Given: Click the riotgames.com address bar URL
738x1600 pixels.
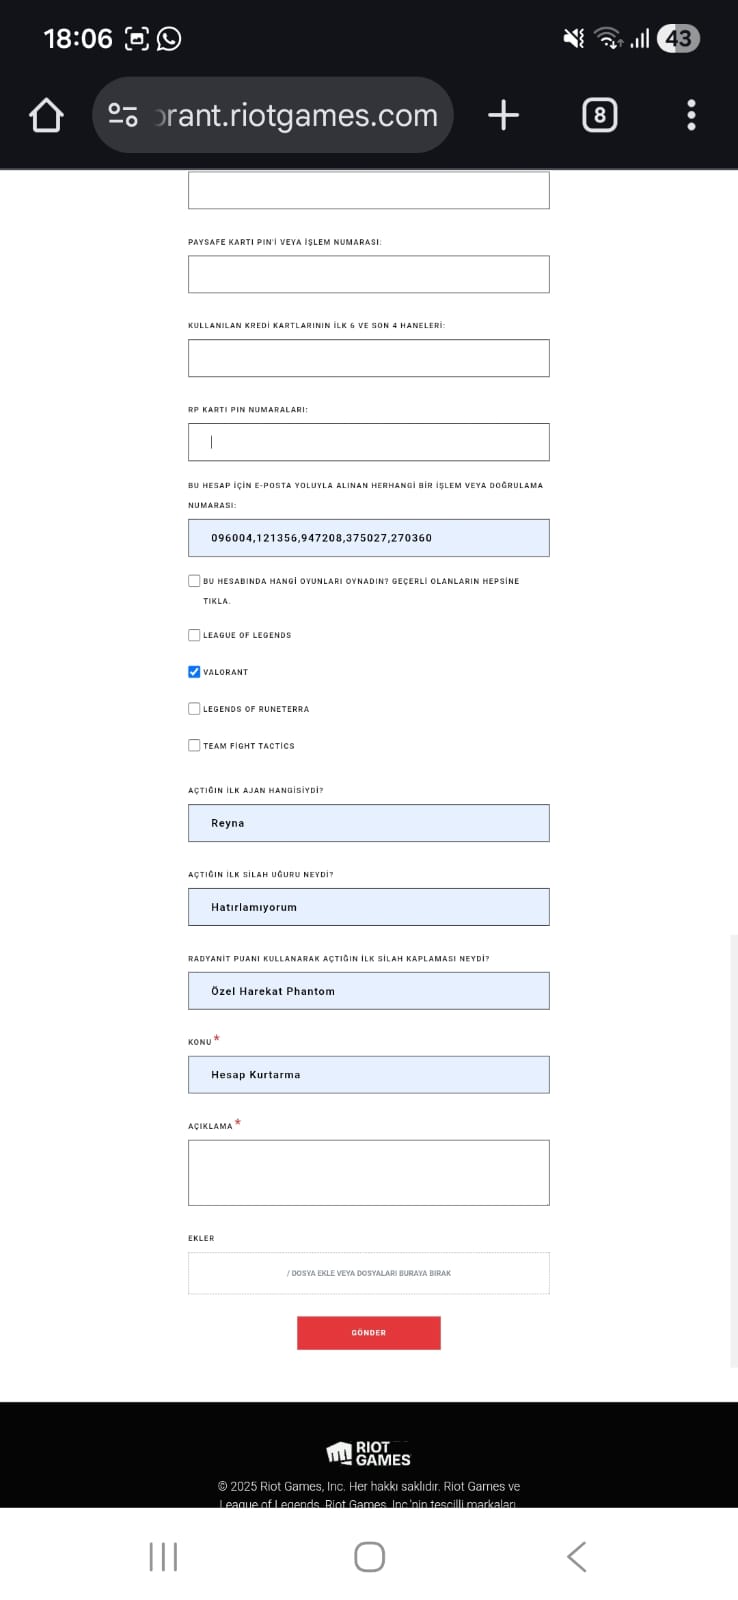Looking at the screenshot, I should point(296,116).
